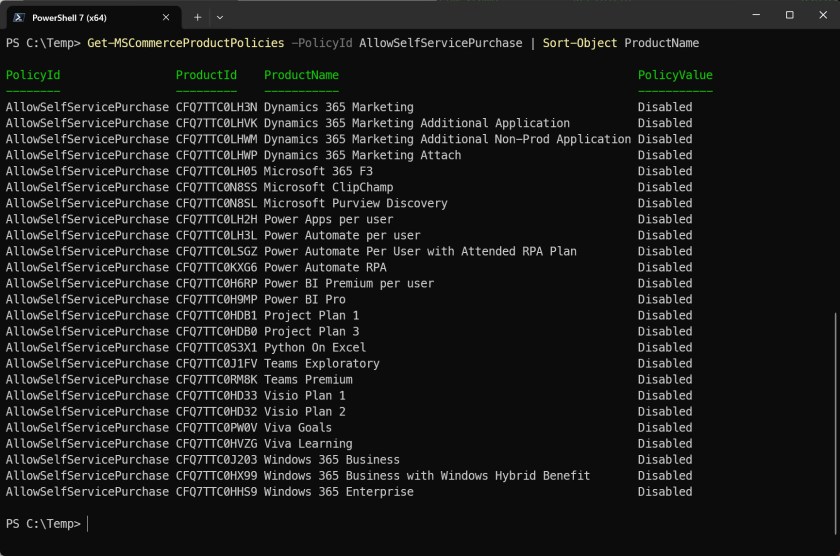Click Disabled value for Dynamics 365 Marketing row
This screenshot has height=556, width=840.
(x=665, y=107)
